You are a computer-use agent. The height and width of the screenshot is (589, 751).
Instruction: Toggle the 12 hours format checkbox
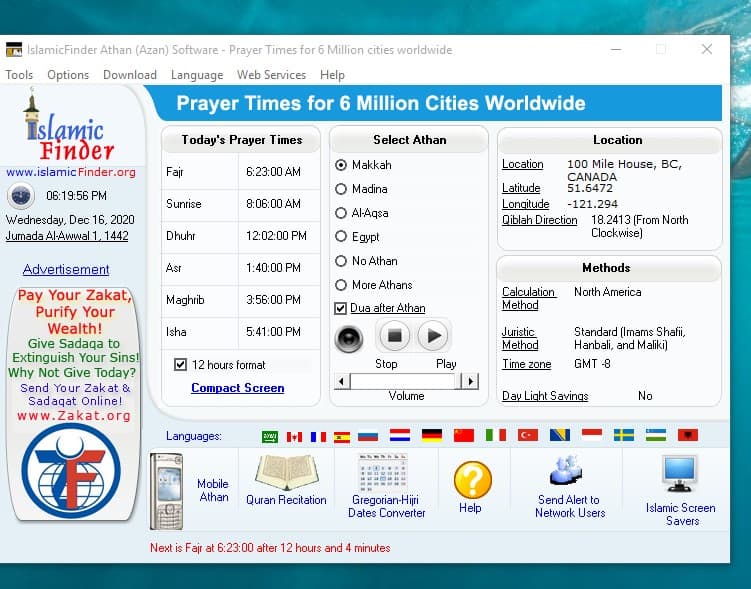[x=180, y=364]
